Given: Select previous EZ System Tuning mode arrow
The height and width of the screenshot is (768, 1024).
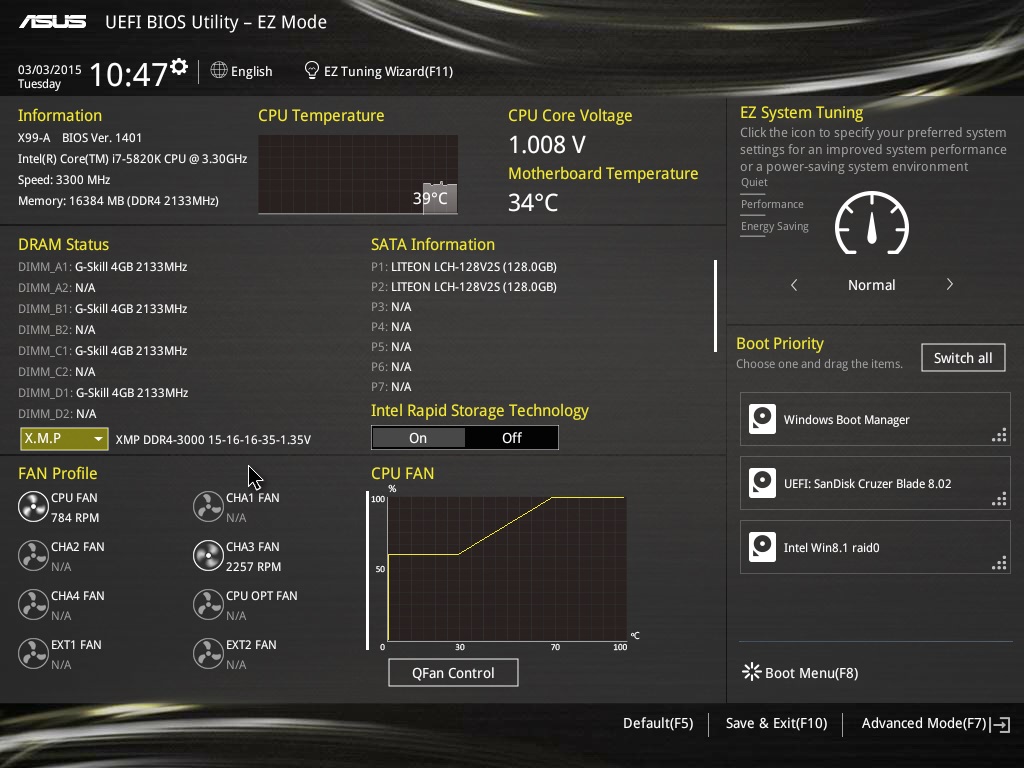Looking at the screenshot, I should coord(794,285).
